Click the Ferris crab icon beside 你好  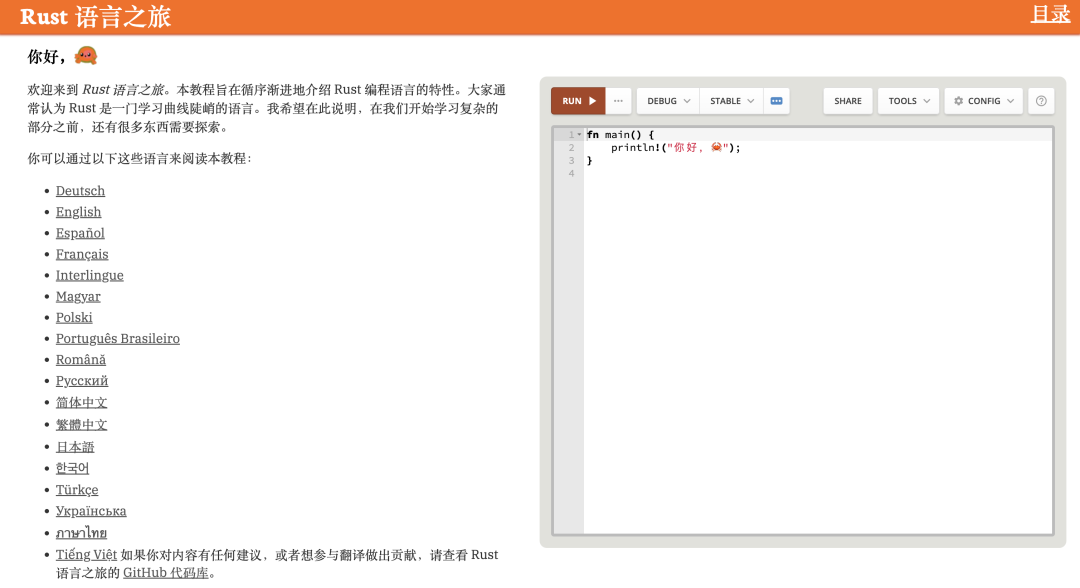85,55
